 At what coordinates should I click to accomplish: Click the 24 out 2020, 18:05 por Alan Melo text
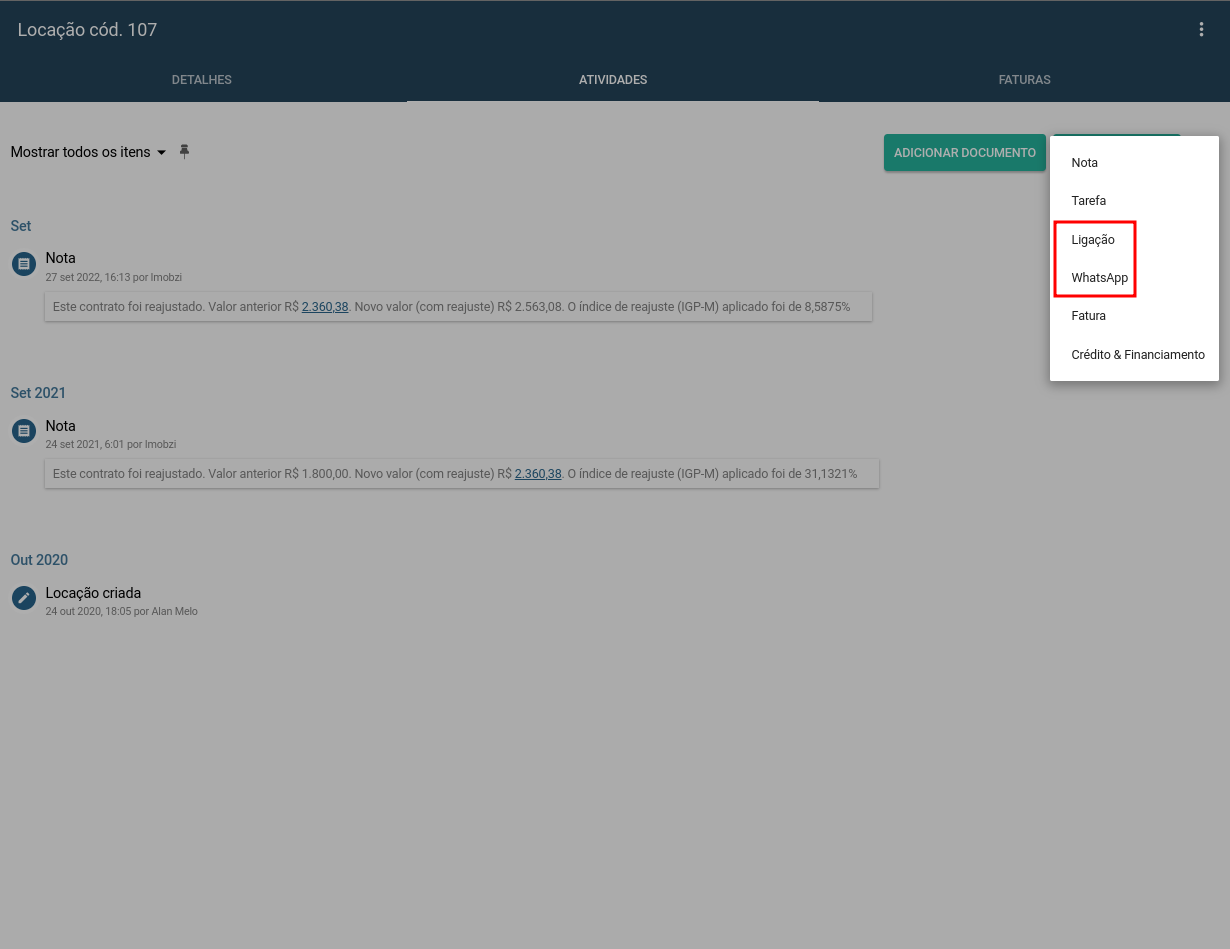tap(122, 611)
